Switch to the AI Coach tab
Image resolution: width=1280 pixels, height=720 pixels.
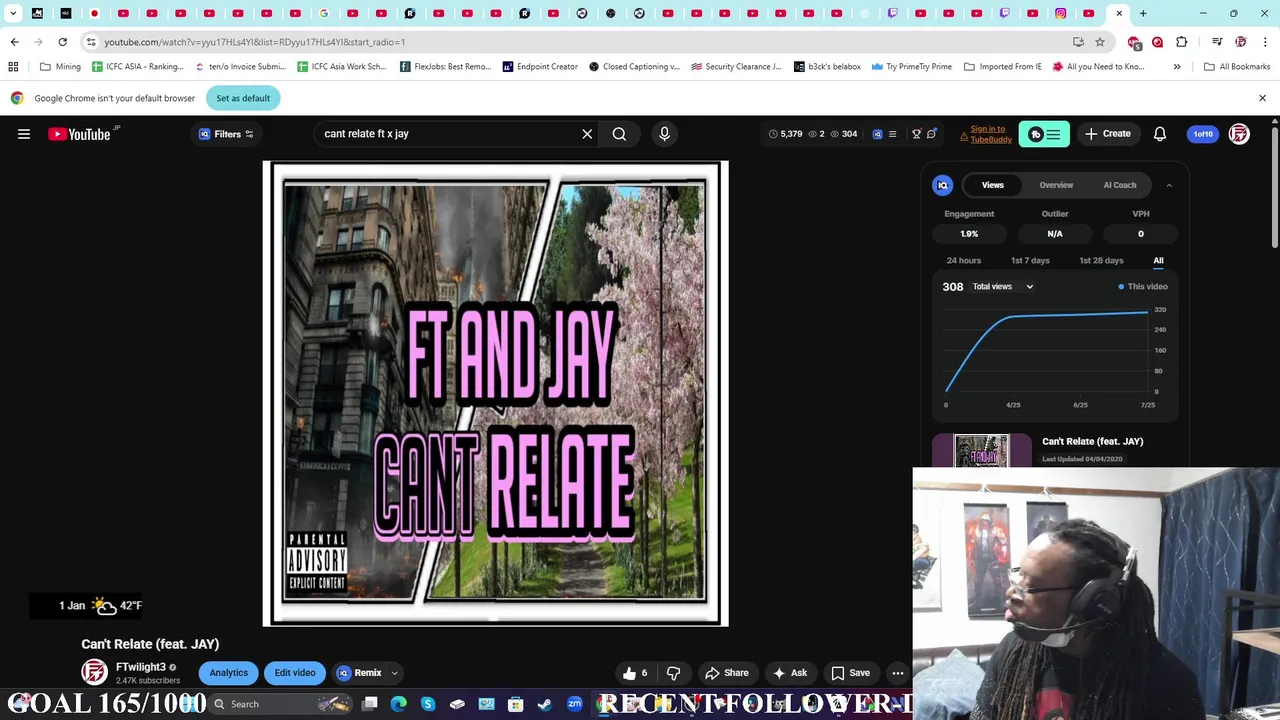pyautogui.click(x=1119, y=185)
